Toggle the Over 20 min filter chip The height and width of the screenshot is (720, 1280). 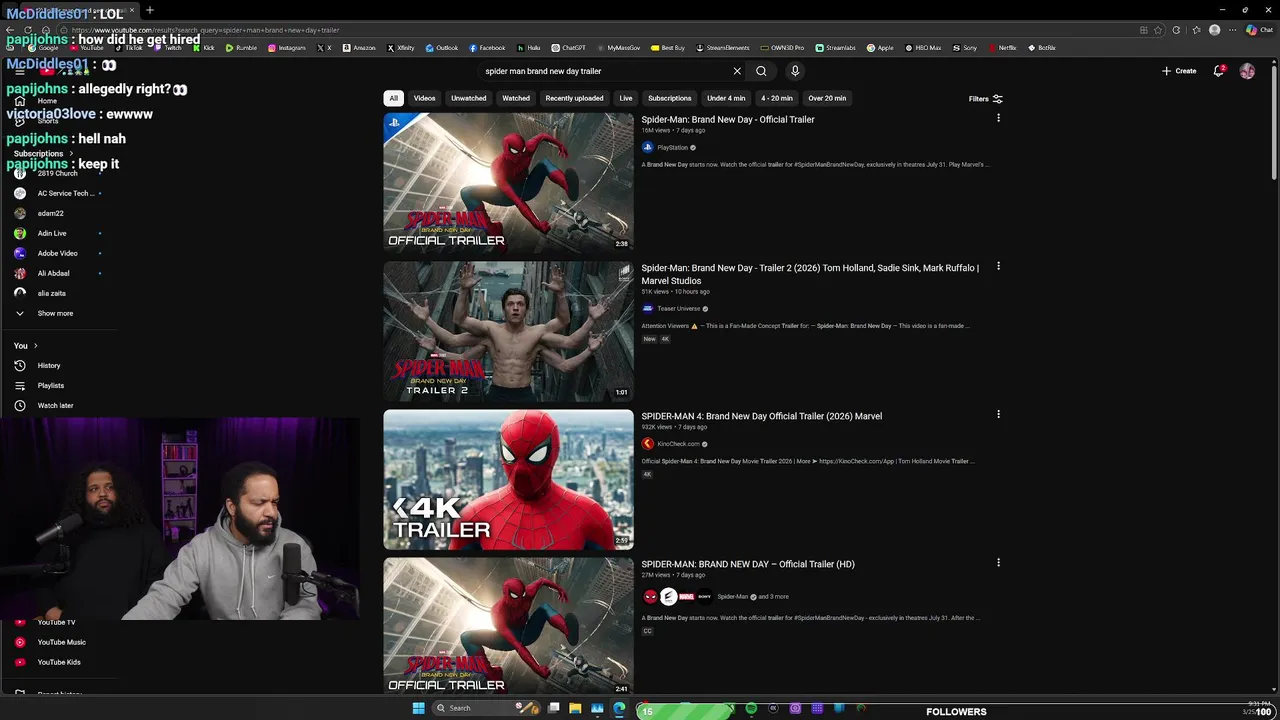pos(827,98)
